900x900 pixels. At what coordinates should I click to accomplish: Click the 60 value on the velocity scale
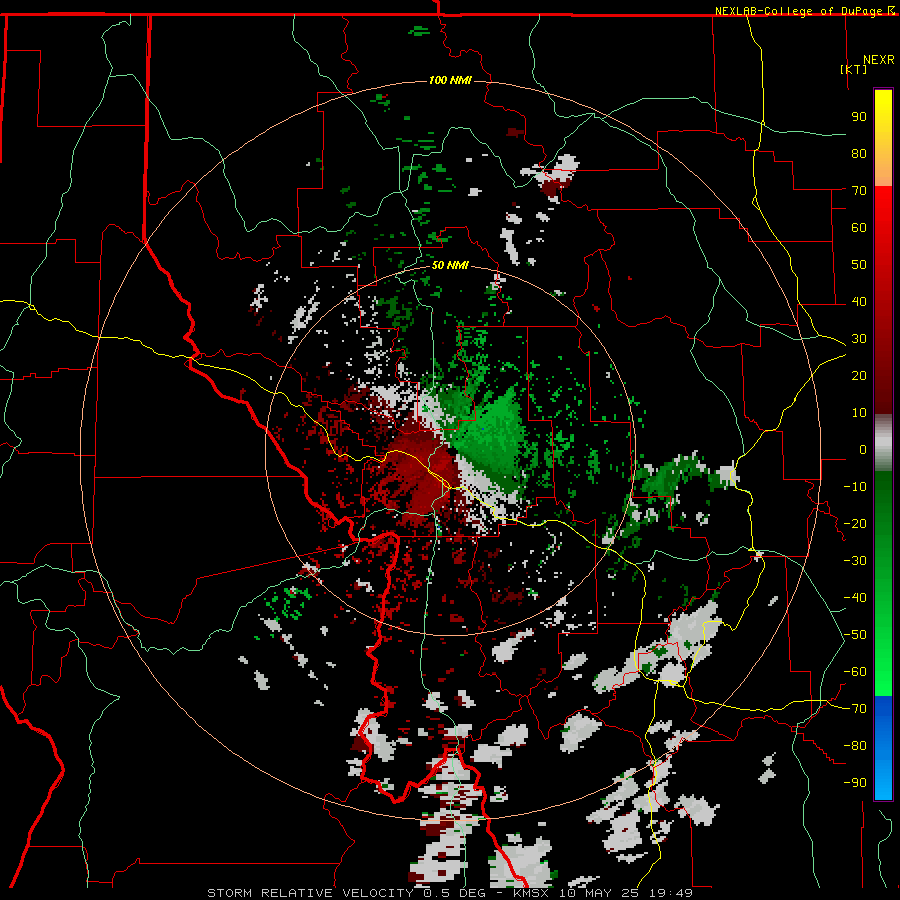859,228
